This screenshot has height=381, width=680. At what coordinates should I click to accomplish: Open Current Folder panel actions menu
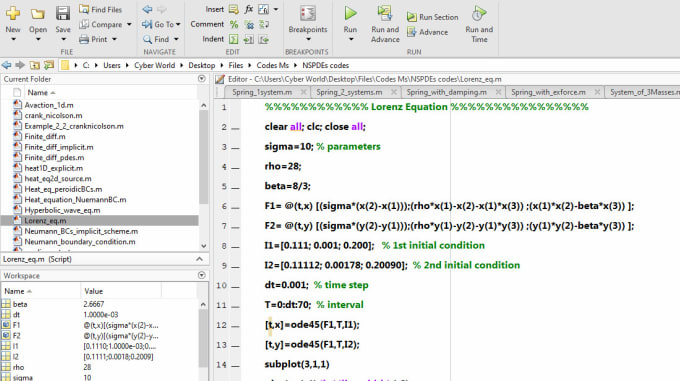(202, 79)
